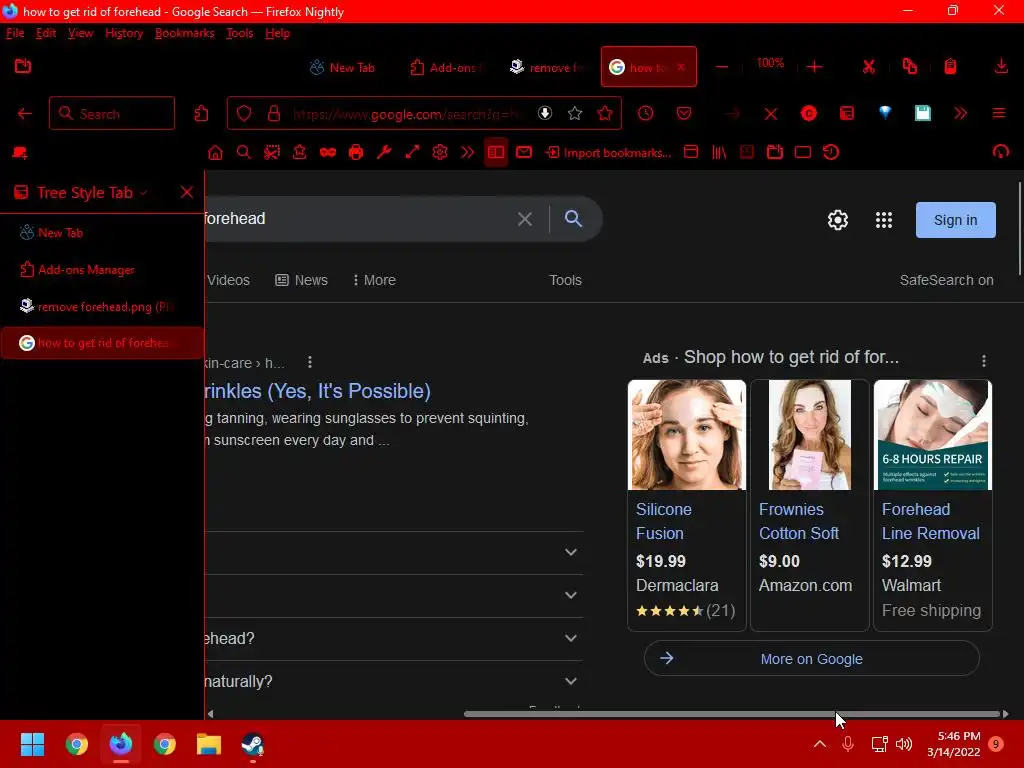Viewport: 1024px width, 768px height.
Task: Expand bookmarks toolbar overflow chevrons
Action: (468, 153)
